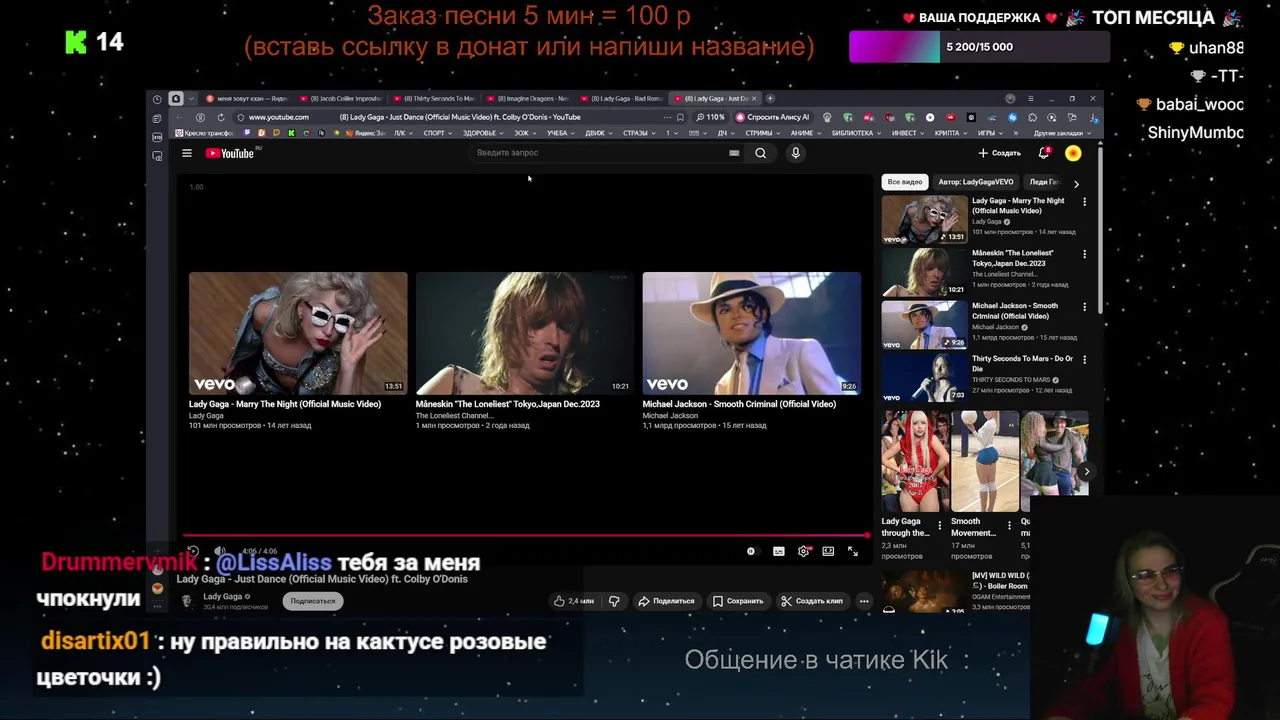The width and height of the screenshot is (1280, 720).
Task: Open more actions ellipsis under the video
Action: pos(864,601)
